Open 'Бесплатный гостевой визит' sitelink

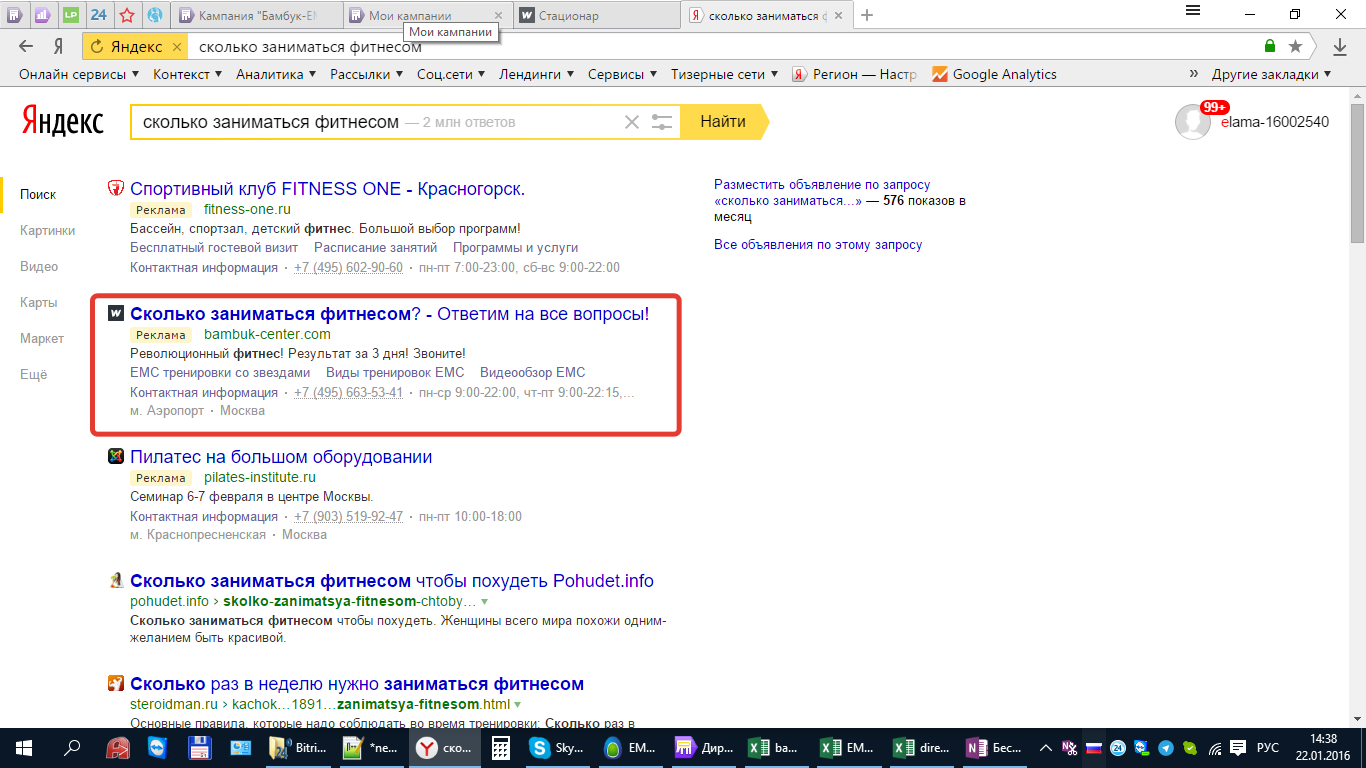(214, 248)
